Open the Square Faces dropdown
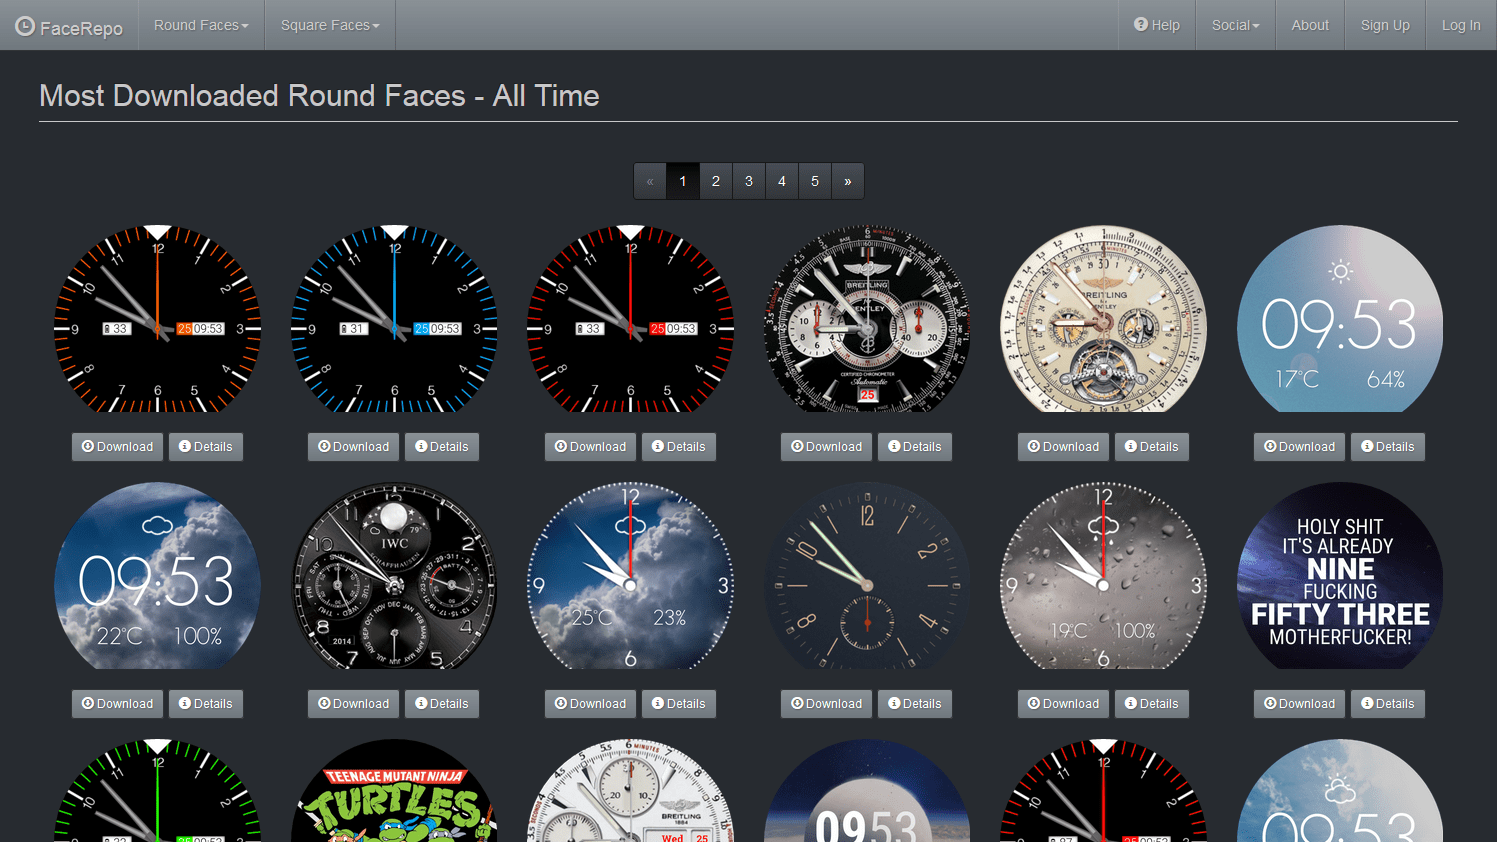Viewport: 1497px width, 842px height. [x=329, y=25]
